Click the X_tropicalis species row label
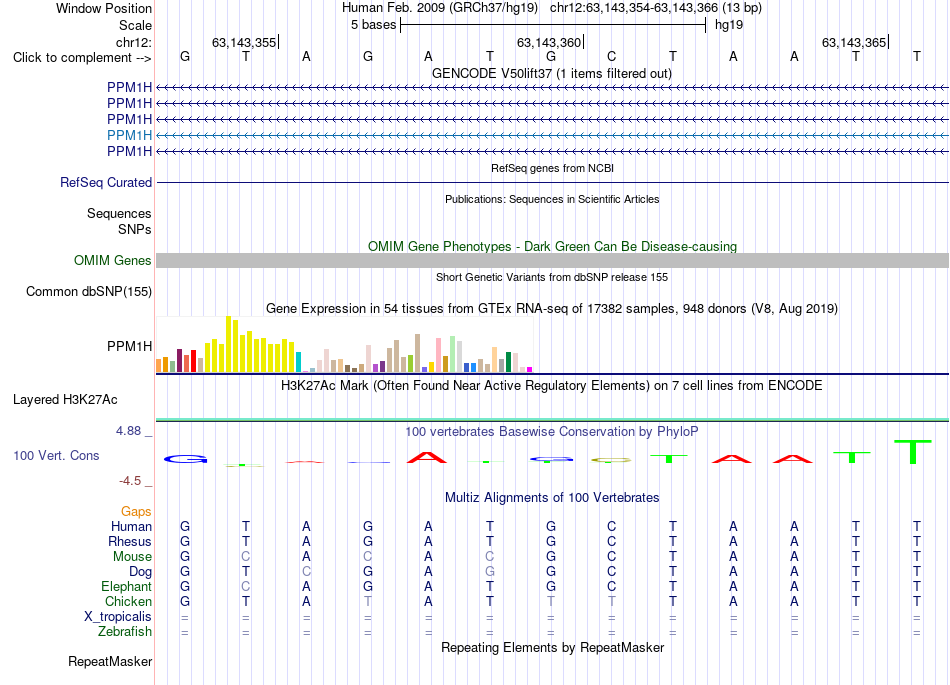 118,617
